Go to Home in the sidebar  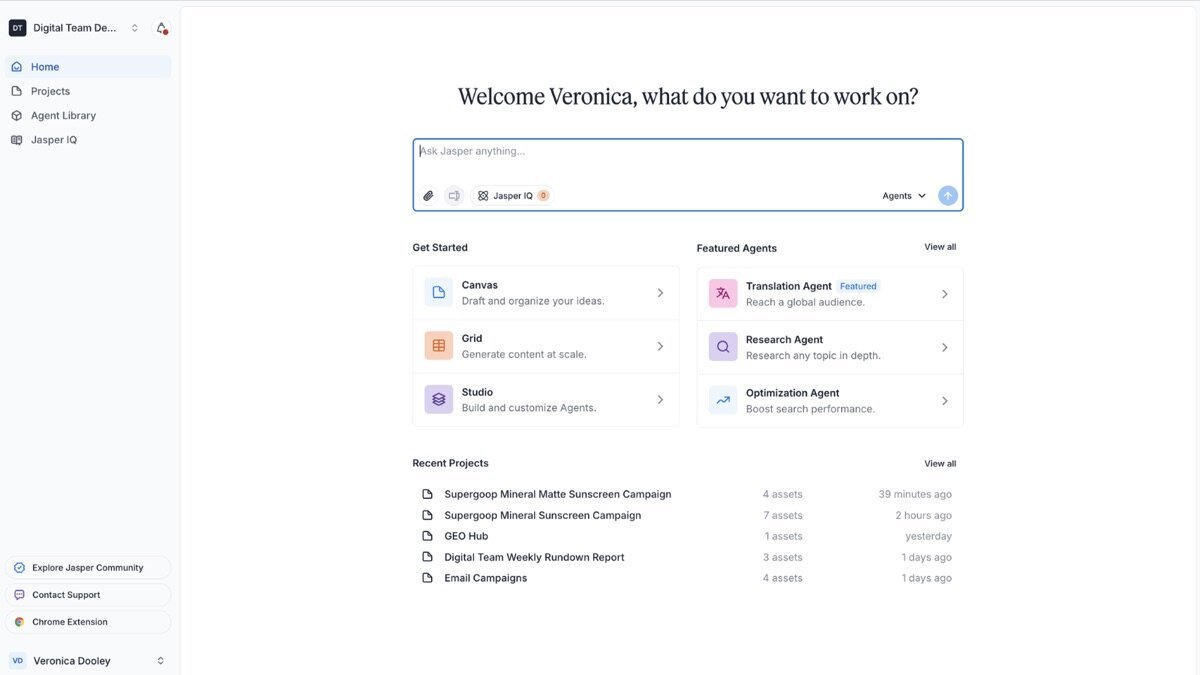pos(88,67)
